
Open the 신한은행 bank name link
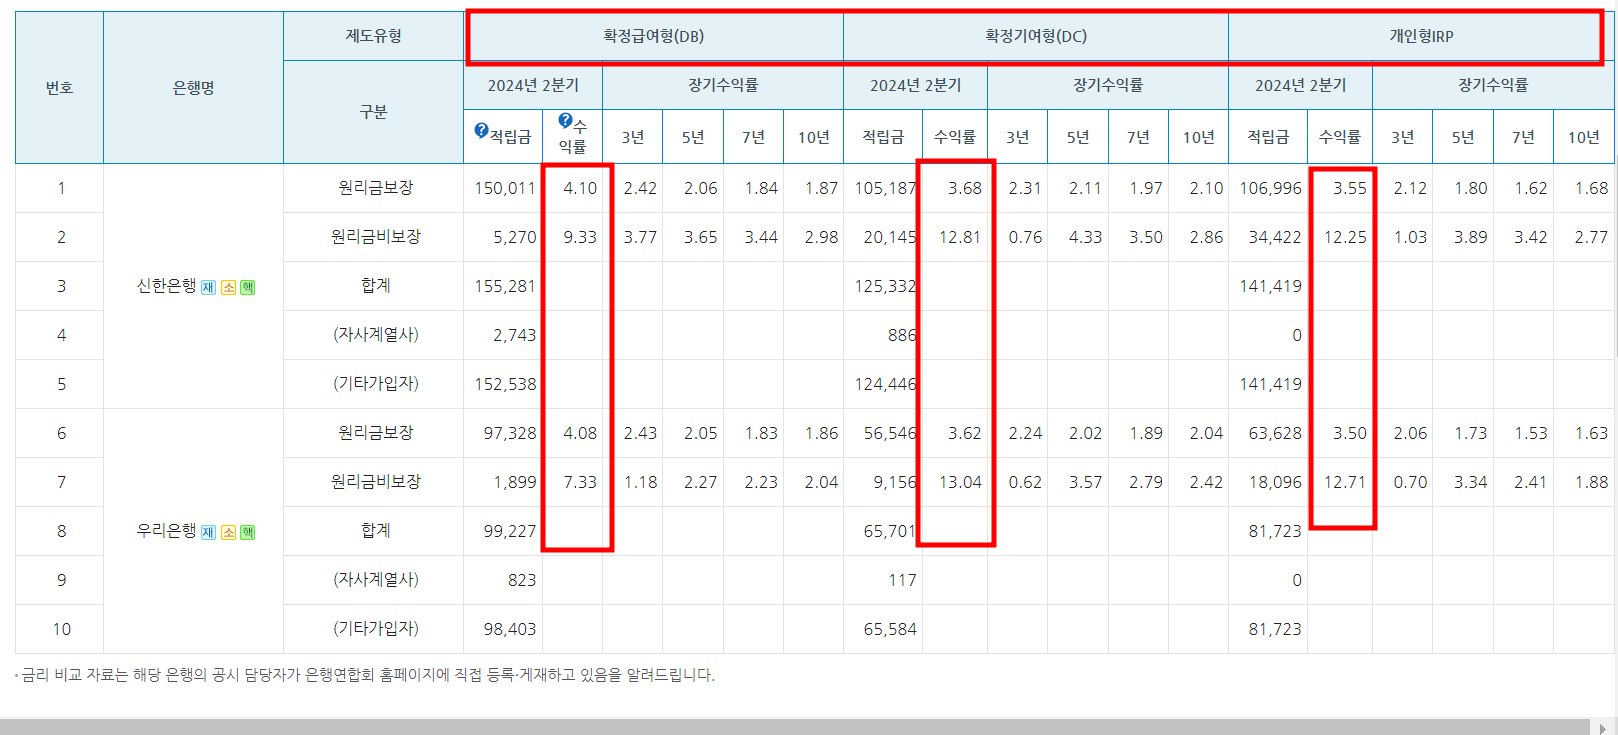click(x=166, y=286)
